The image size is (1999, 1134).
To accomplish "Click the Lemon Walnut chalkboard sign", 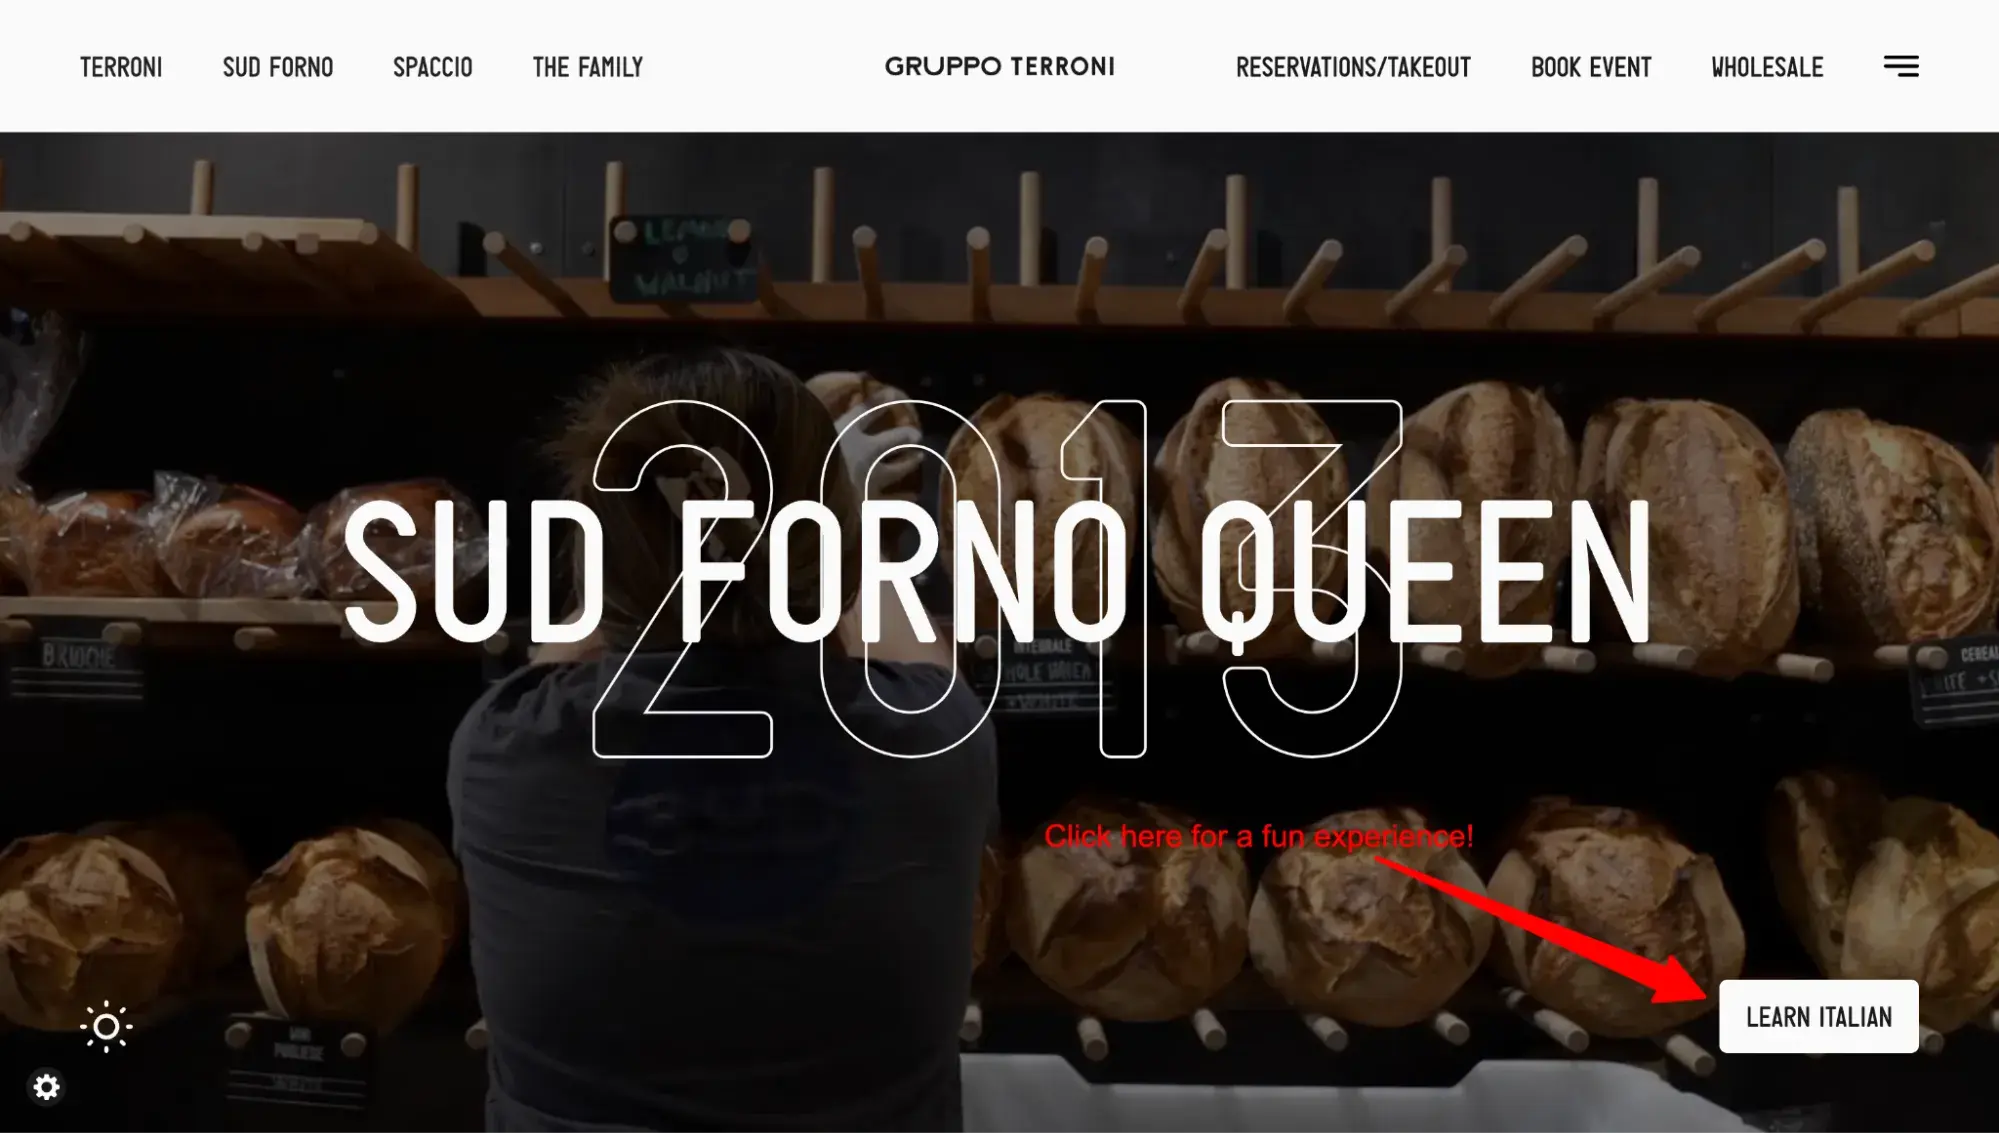I will pos(683,257).
